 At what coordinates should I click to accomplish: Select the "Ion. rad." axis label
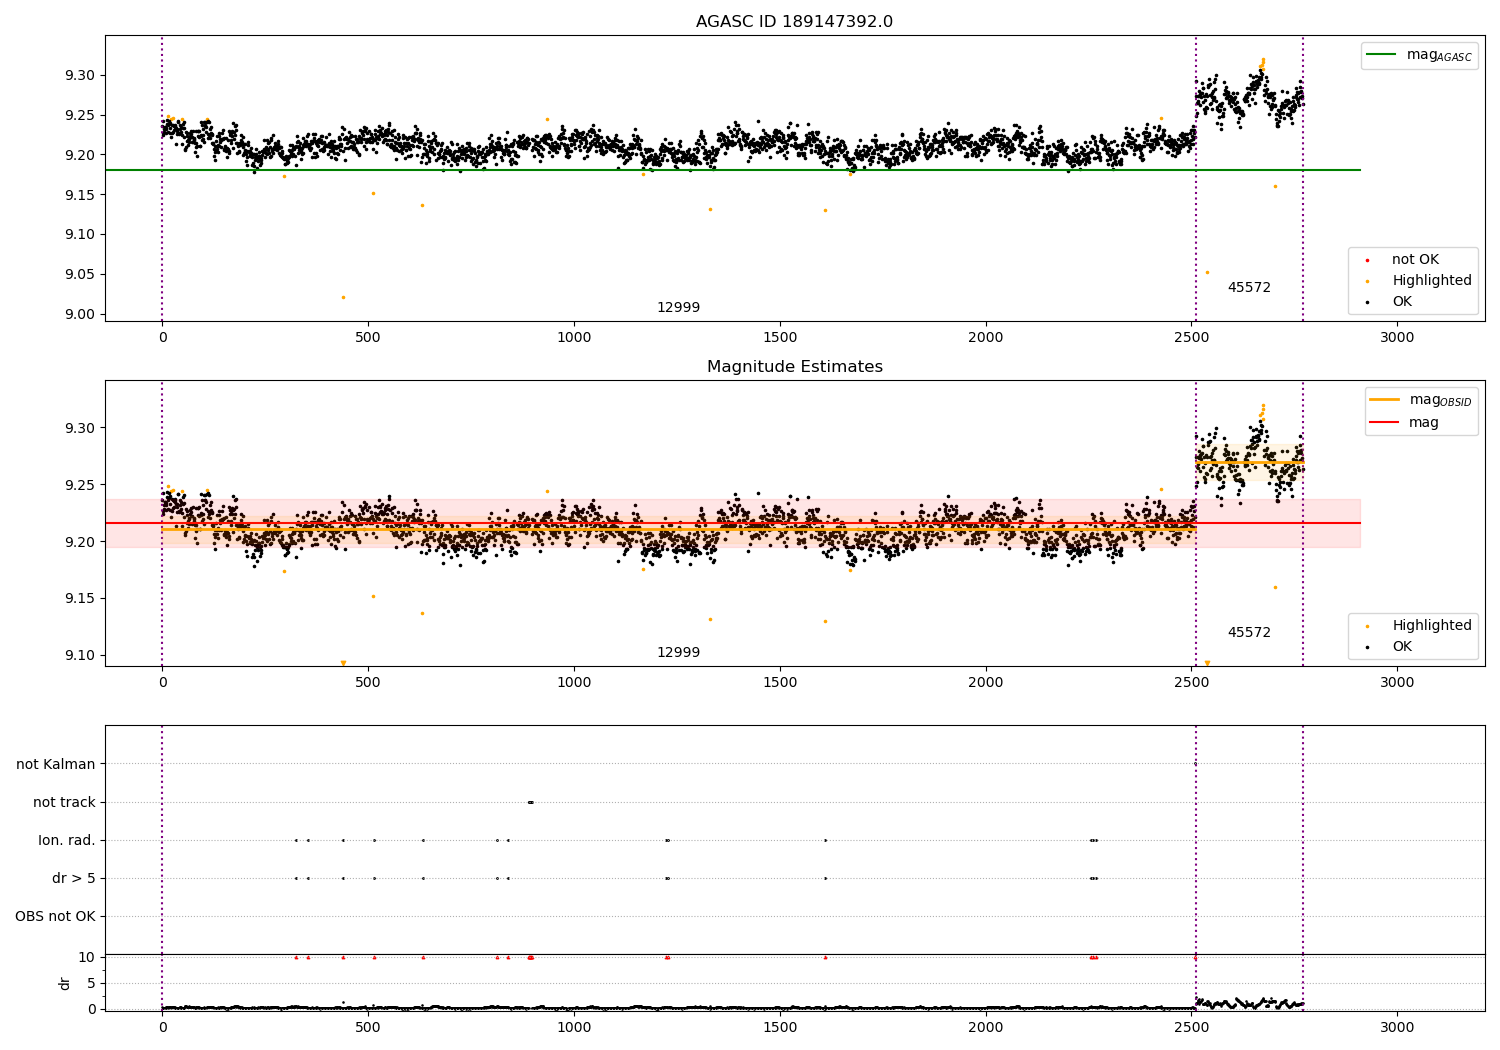[67, 841]
